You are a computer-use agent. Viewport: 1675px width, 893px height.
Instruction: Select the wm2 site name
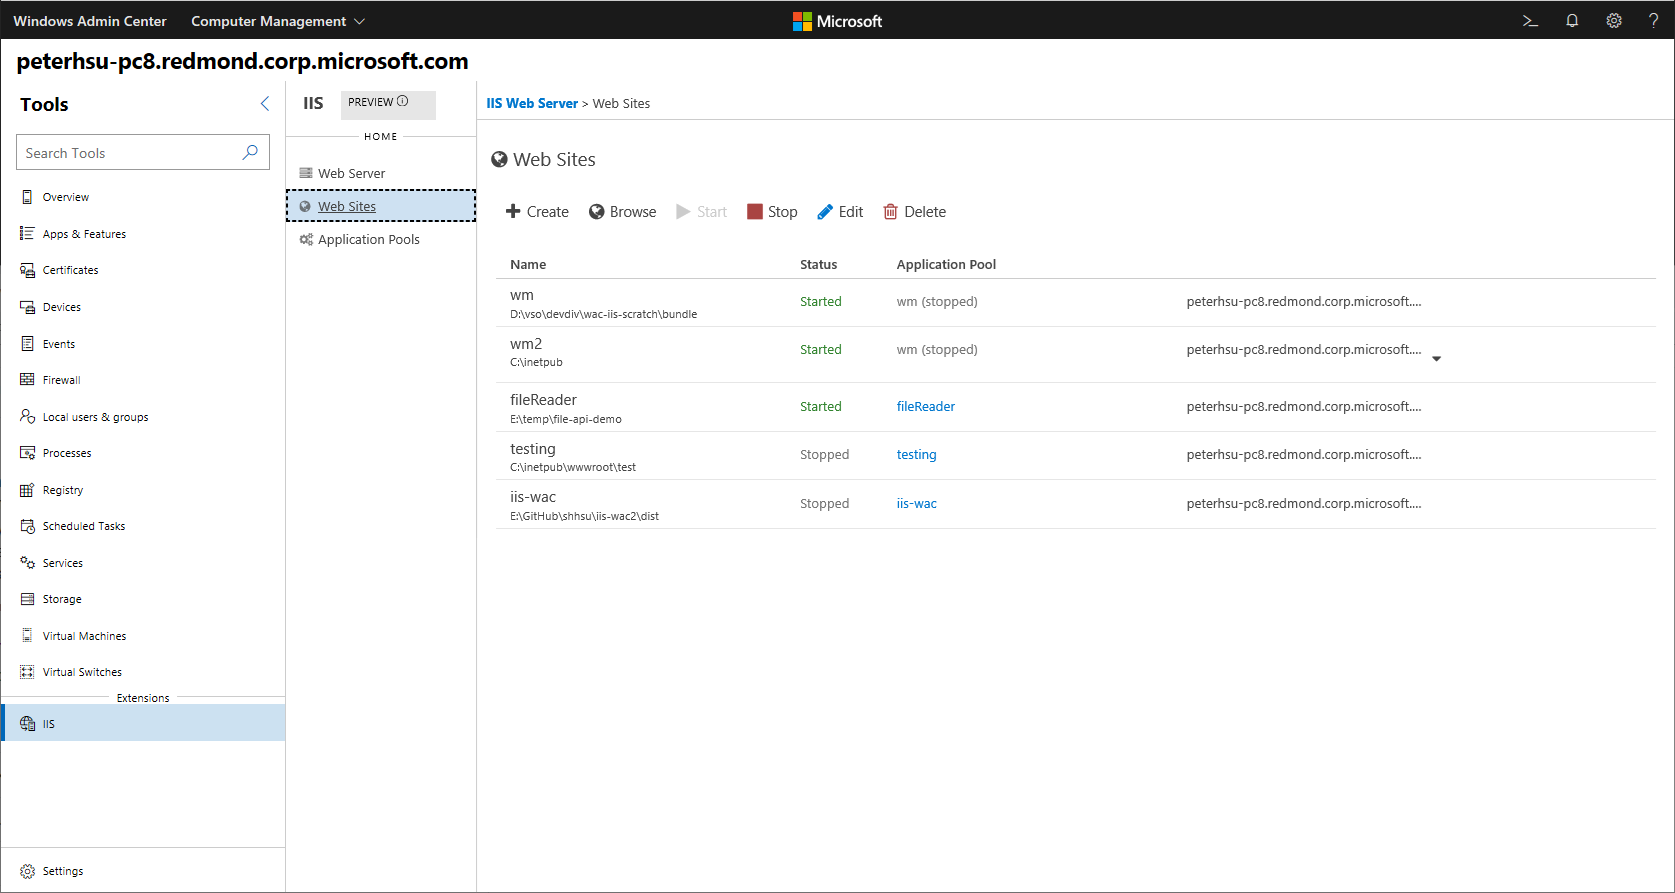click(526, 344)
